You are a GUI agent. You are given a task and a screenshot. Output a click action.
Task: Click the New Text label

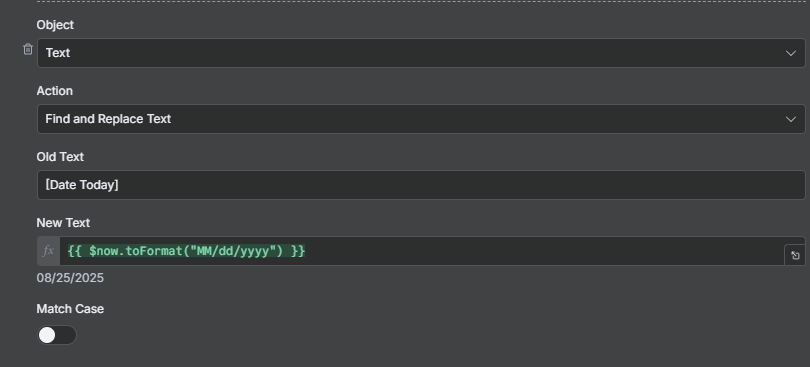coord(63,223)
